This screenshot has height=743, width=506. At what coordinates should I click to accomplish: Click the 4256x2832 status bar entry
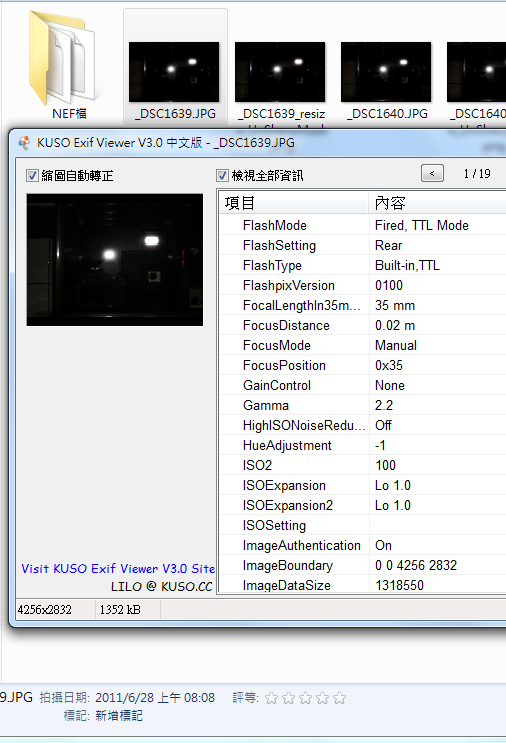(x=45, y=609)
